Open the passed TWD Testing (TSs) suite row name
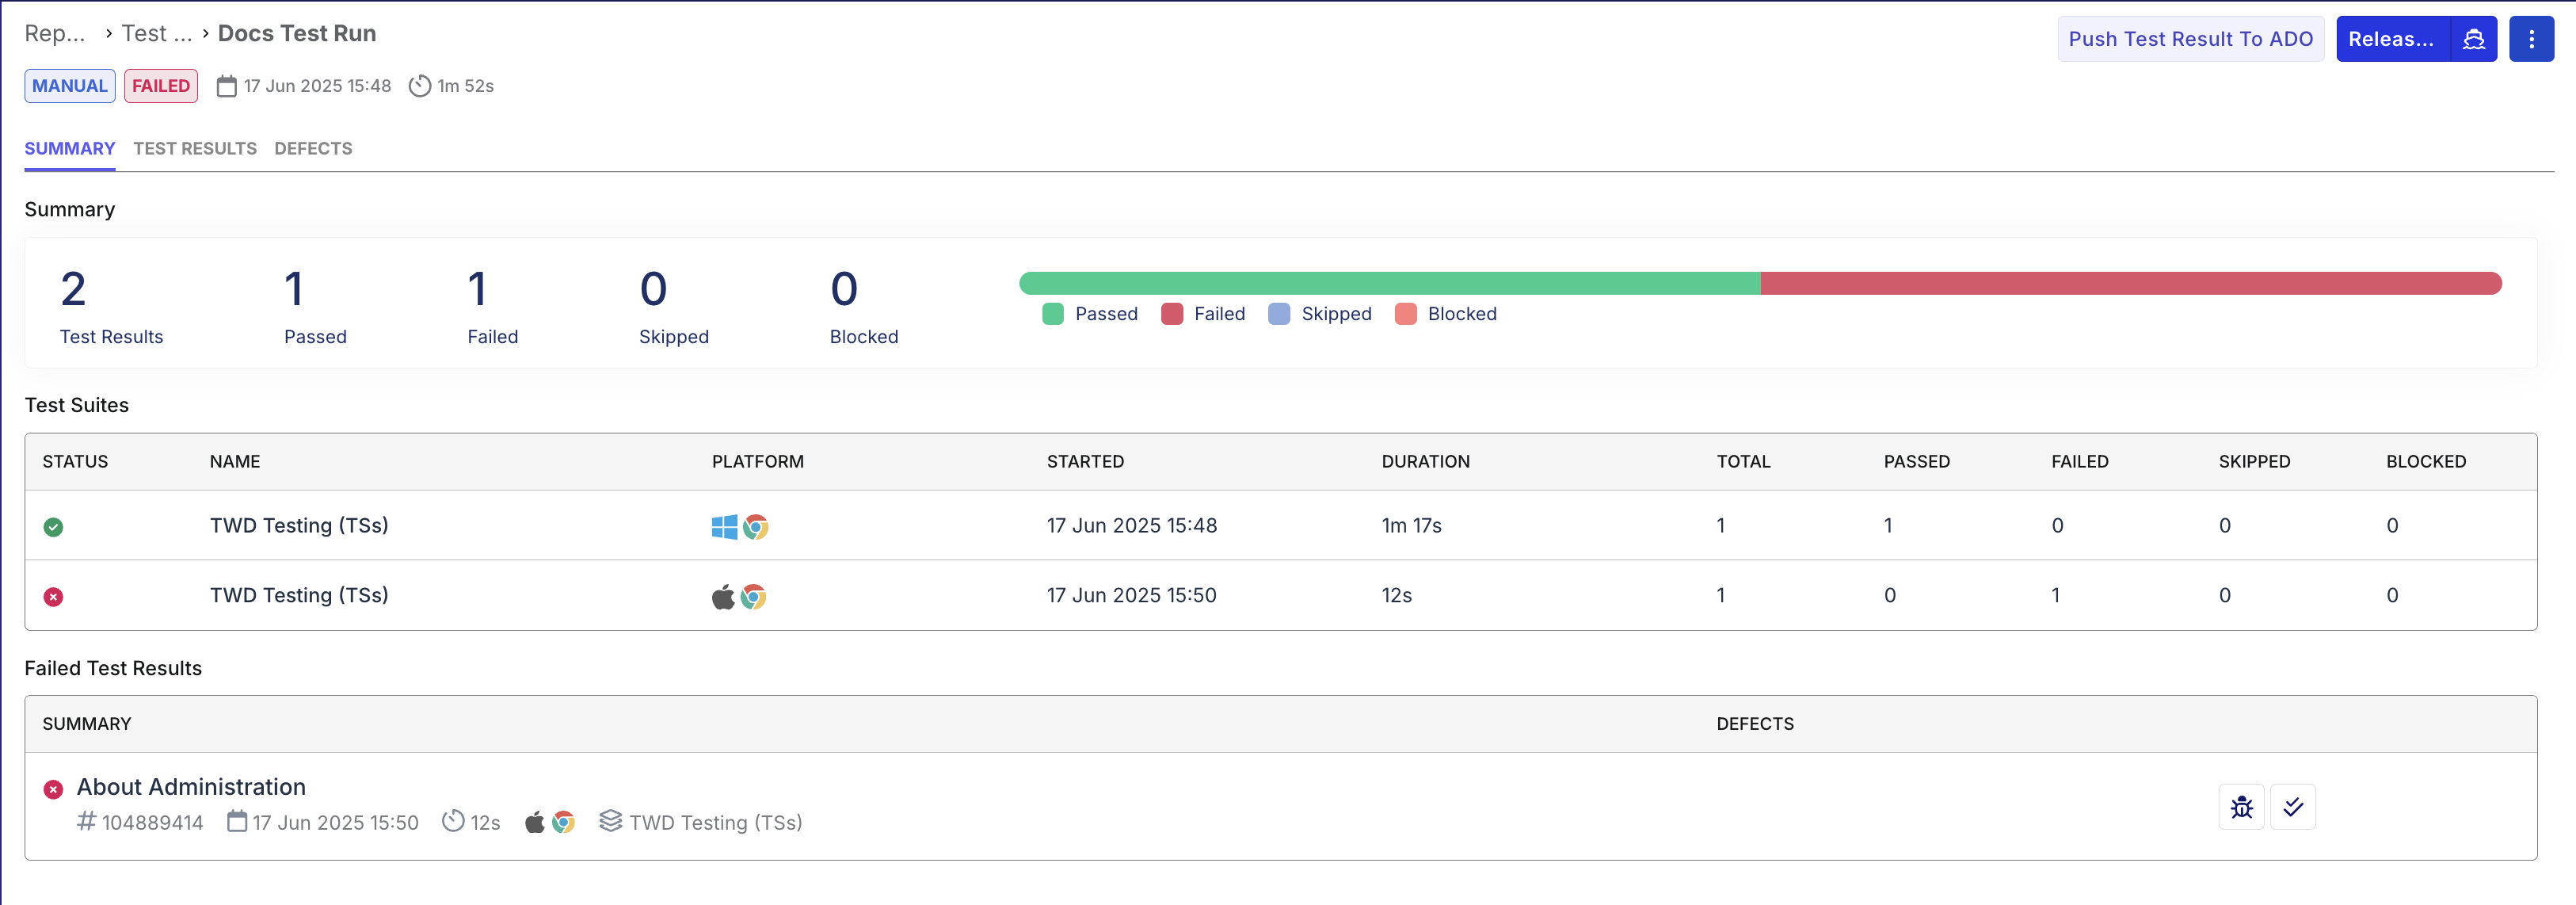This screenshot has height=905, width=2576. coord(299,526)
